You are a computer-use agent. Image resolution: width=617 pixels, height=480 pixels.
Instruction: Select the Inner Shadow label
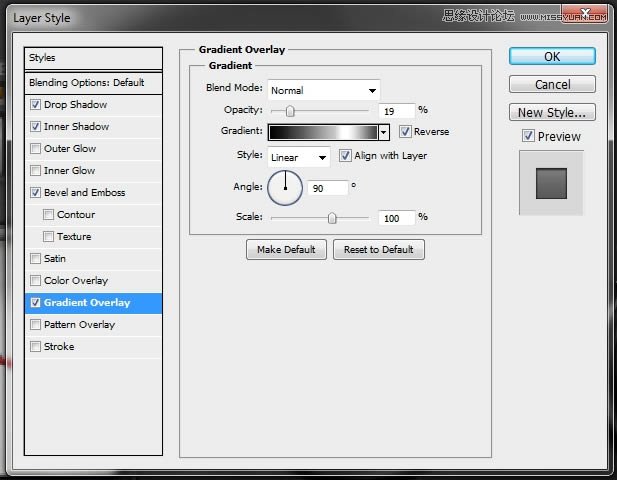(x=76, y=127)
